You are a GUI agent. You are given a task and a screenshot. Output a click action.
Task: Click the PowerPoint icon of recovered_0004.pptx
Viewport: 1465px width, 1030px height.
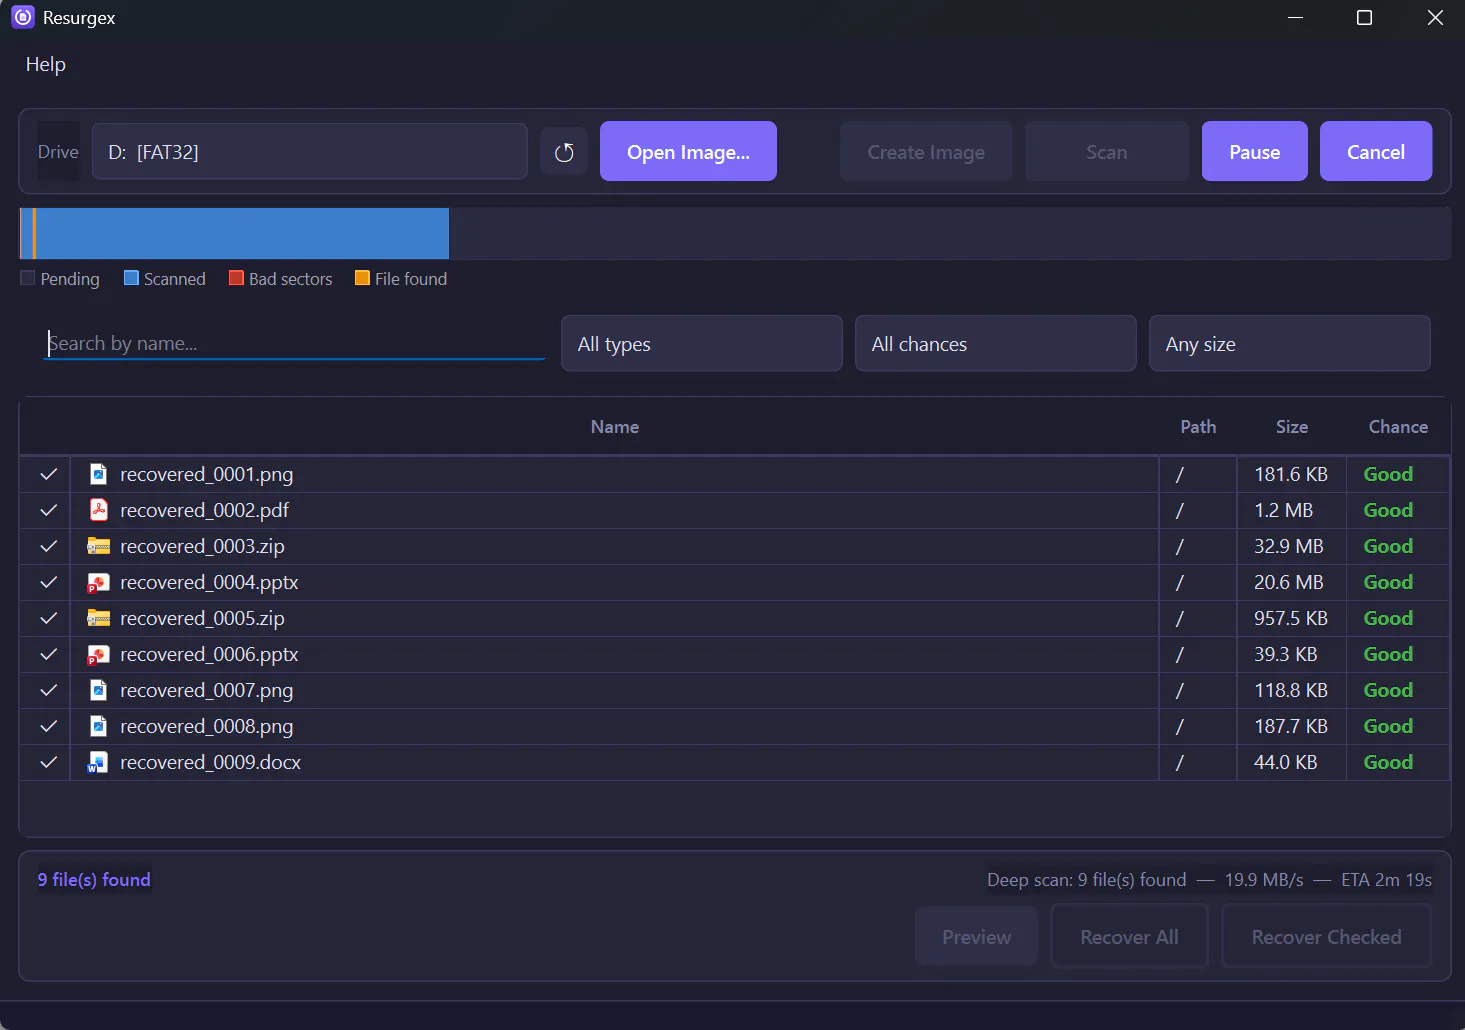98,582
